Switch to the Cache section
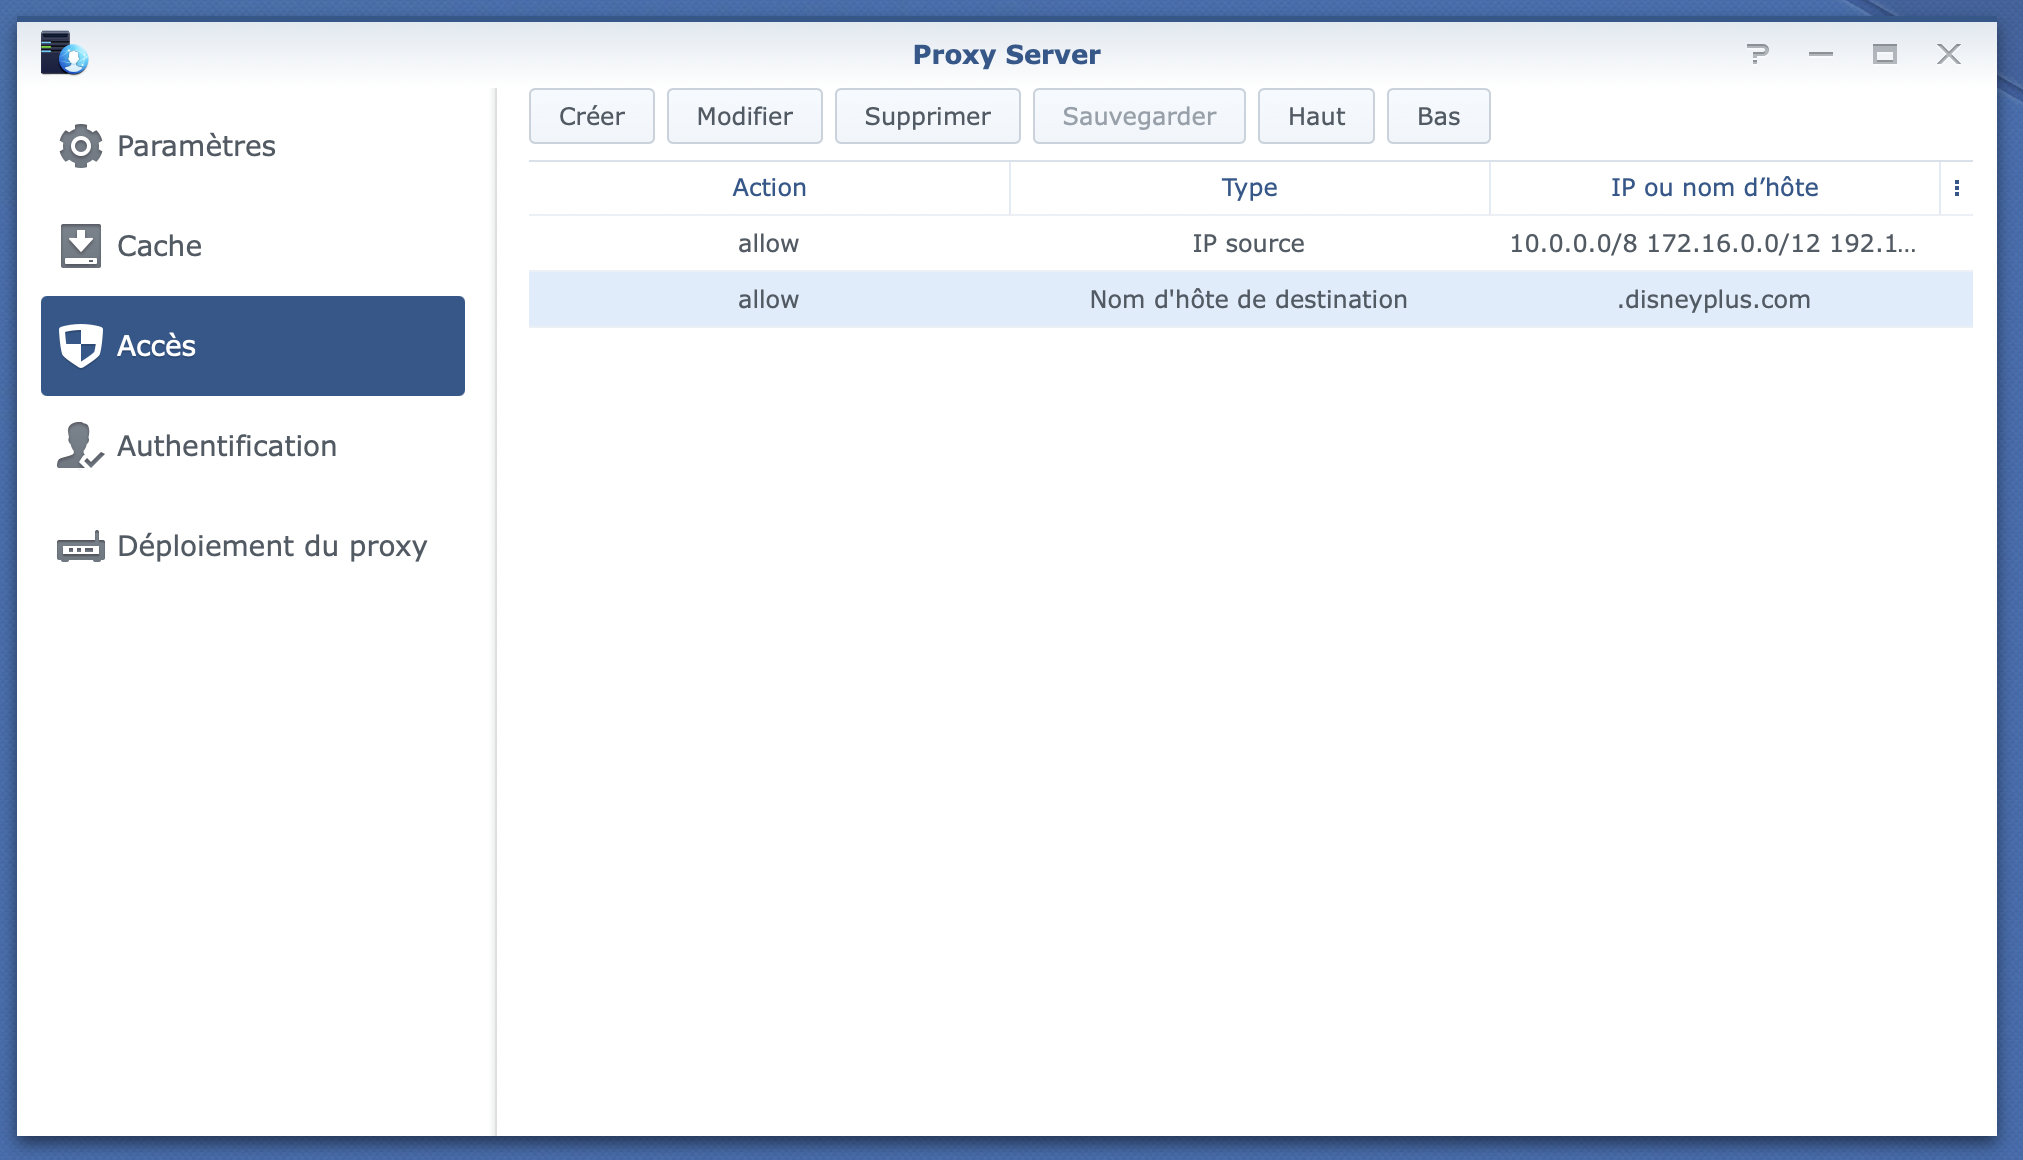2023x1160 pixels. 160,246
